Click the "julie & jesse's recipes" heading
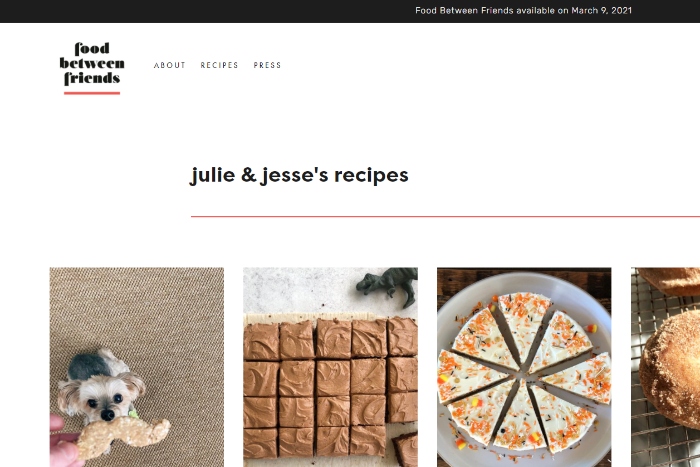Screen dimensions: 700x467 click(299, 175)
